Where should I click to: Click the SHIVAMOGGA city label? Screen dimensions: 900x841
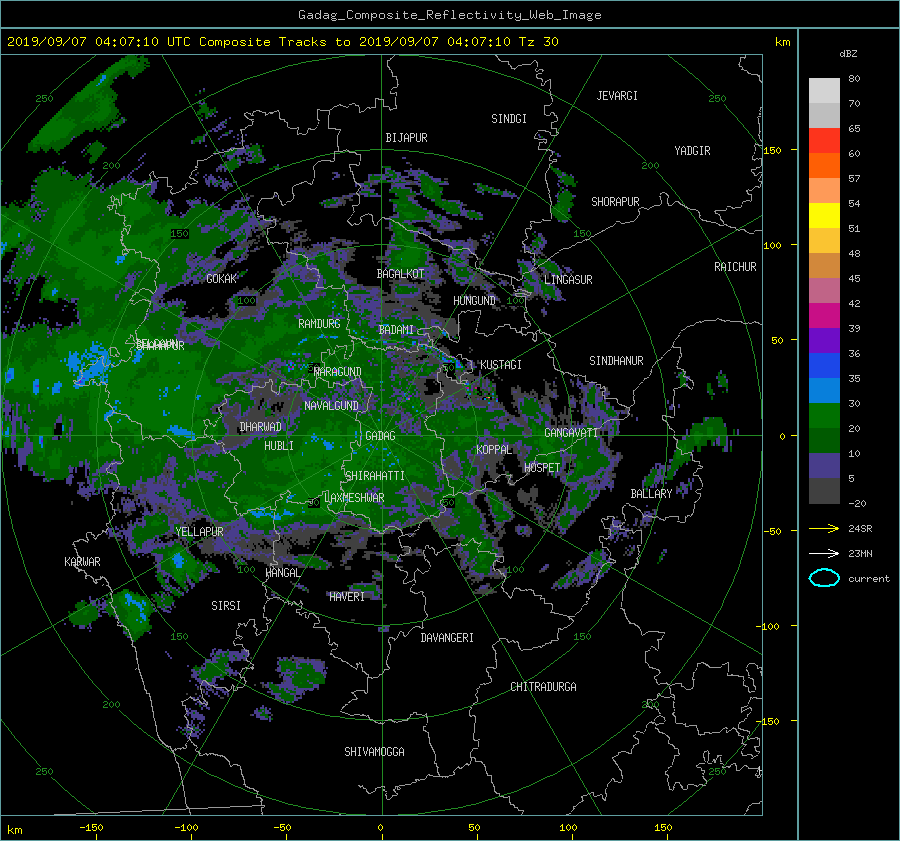click(x=374, y=752)
